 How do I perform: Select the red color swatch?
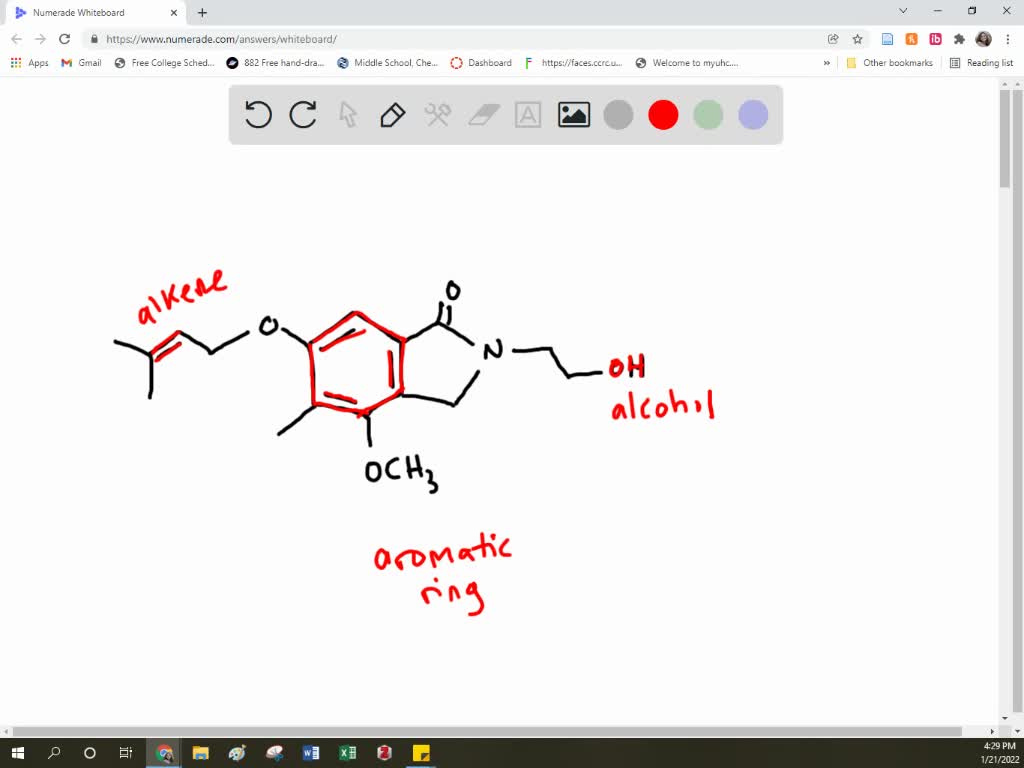(663, 114)
